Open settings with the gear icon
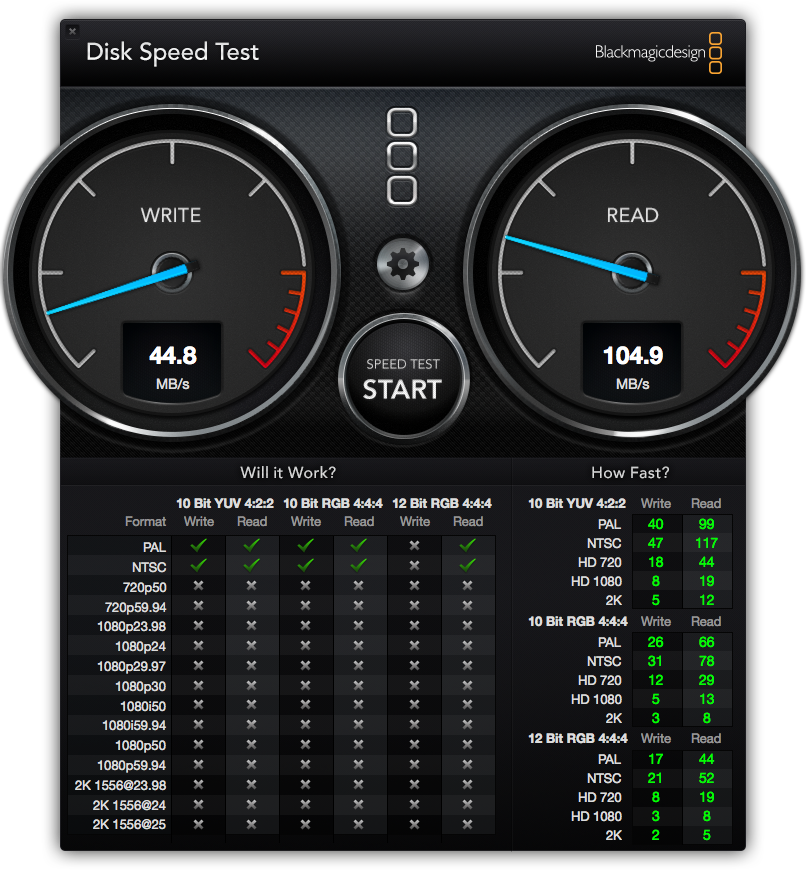This screenshot has height=870, width=806. coord(403,265)
